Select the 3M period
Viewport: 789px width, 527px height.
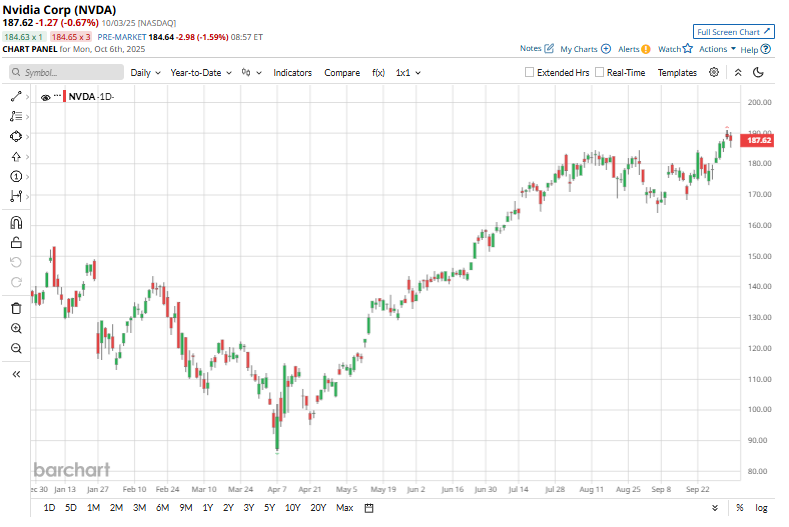pos(139,508)
